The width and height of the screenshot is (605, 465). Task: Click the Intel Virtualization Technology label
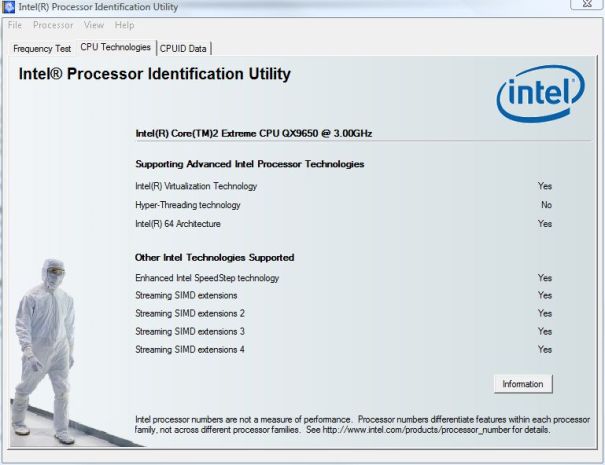196,186
